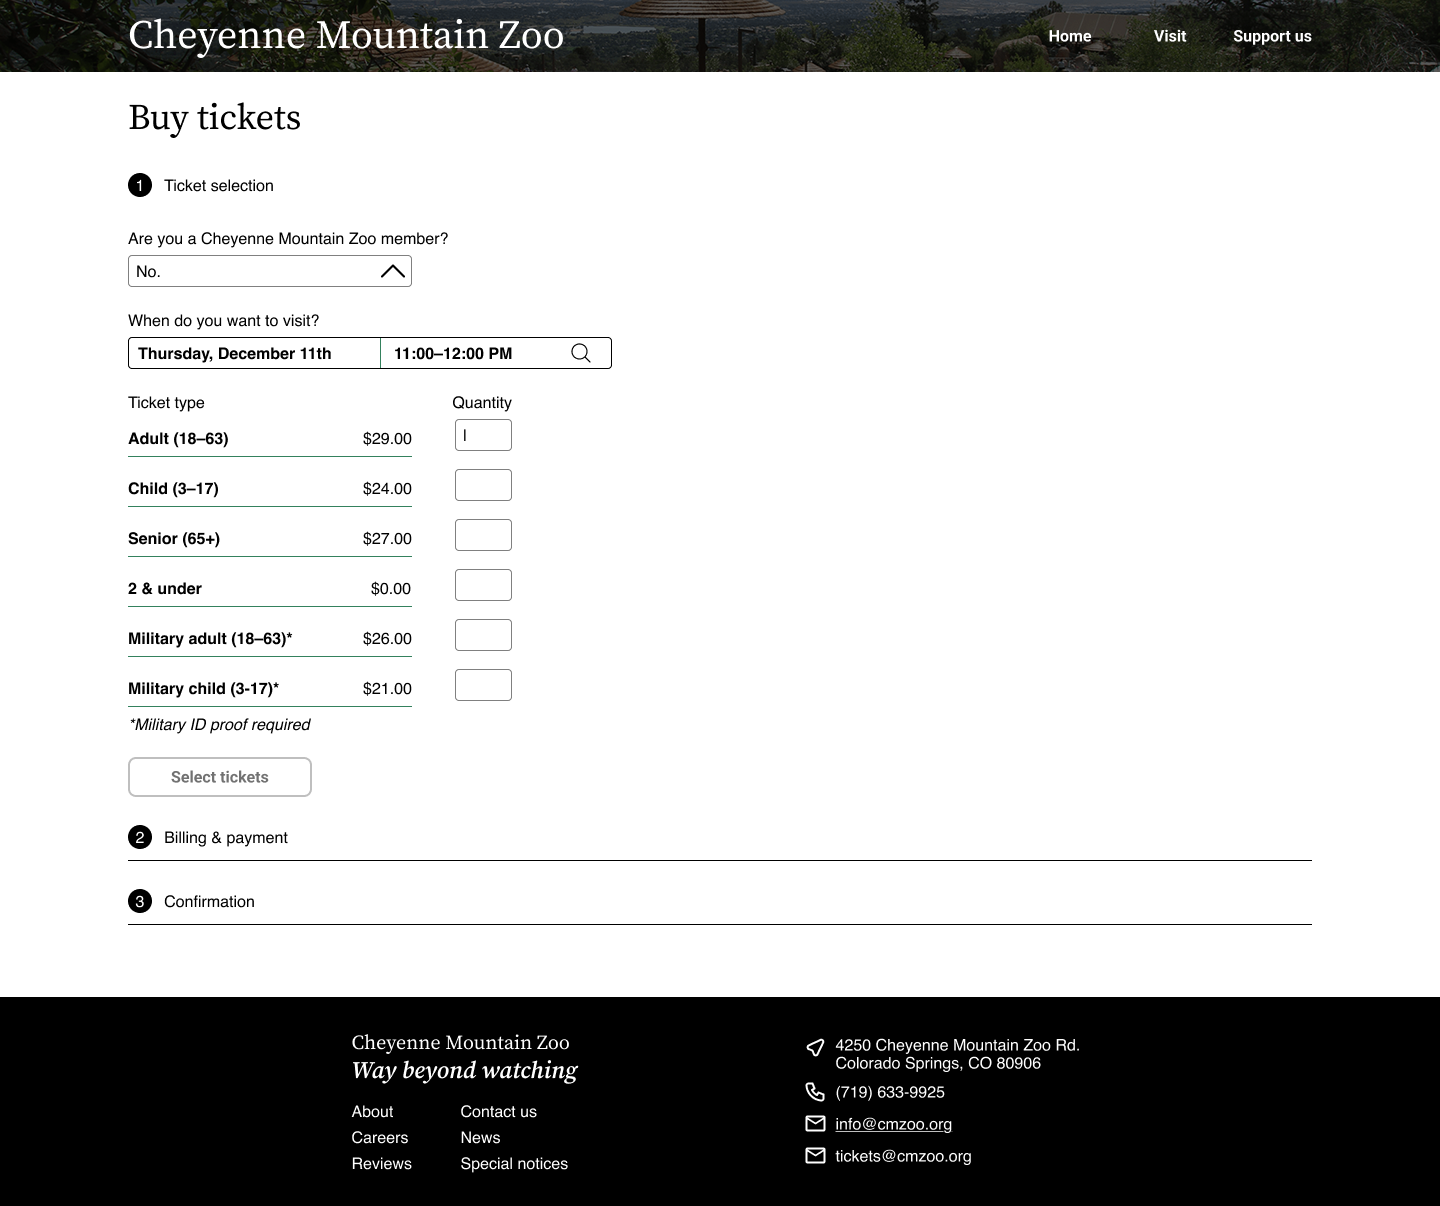The width and height of the screenshot is (1440, 1206).
Task: Click the $24.00 child price
Action: (387, 488)
